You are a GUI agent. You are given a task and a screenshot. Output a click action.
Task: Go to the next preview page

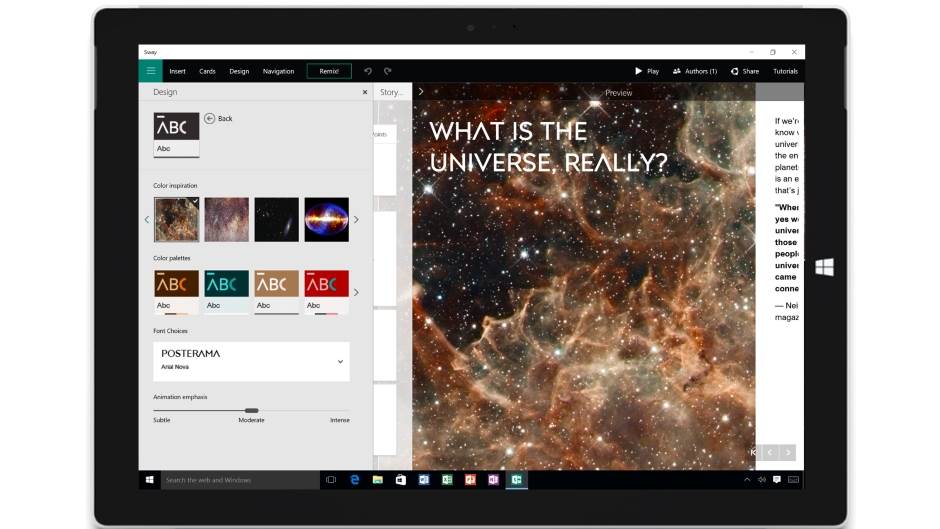(788, 452)
